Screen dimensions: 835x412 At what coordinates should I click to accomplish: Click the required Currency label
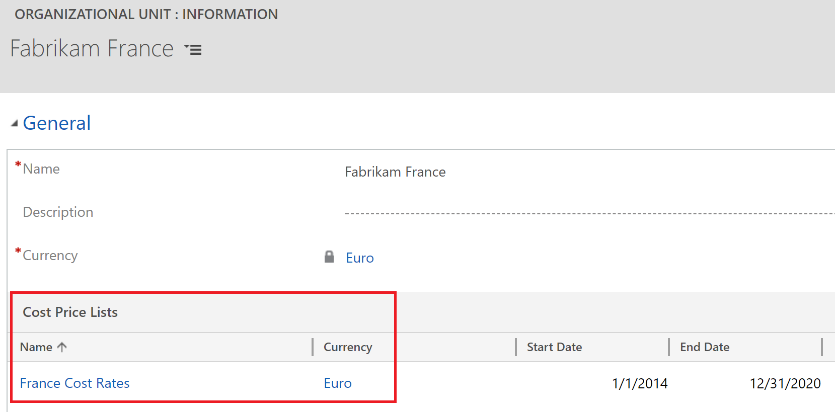pyautogui.click(x=50, y=255)
